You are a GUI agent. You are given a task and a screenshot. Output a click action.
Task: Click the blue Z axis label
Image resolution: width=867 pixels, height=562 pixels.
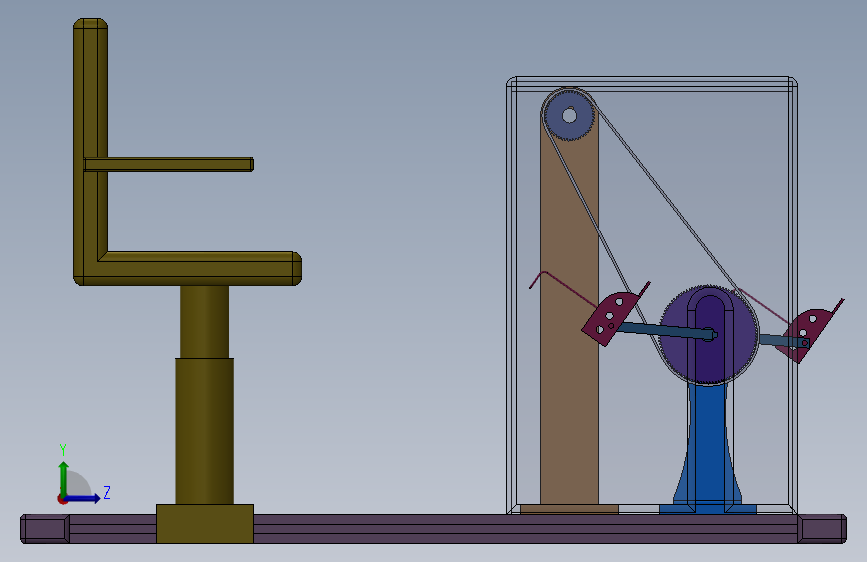(107, 492)
